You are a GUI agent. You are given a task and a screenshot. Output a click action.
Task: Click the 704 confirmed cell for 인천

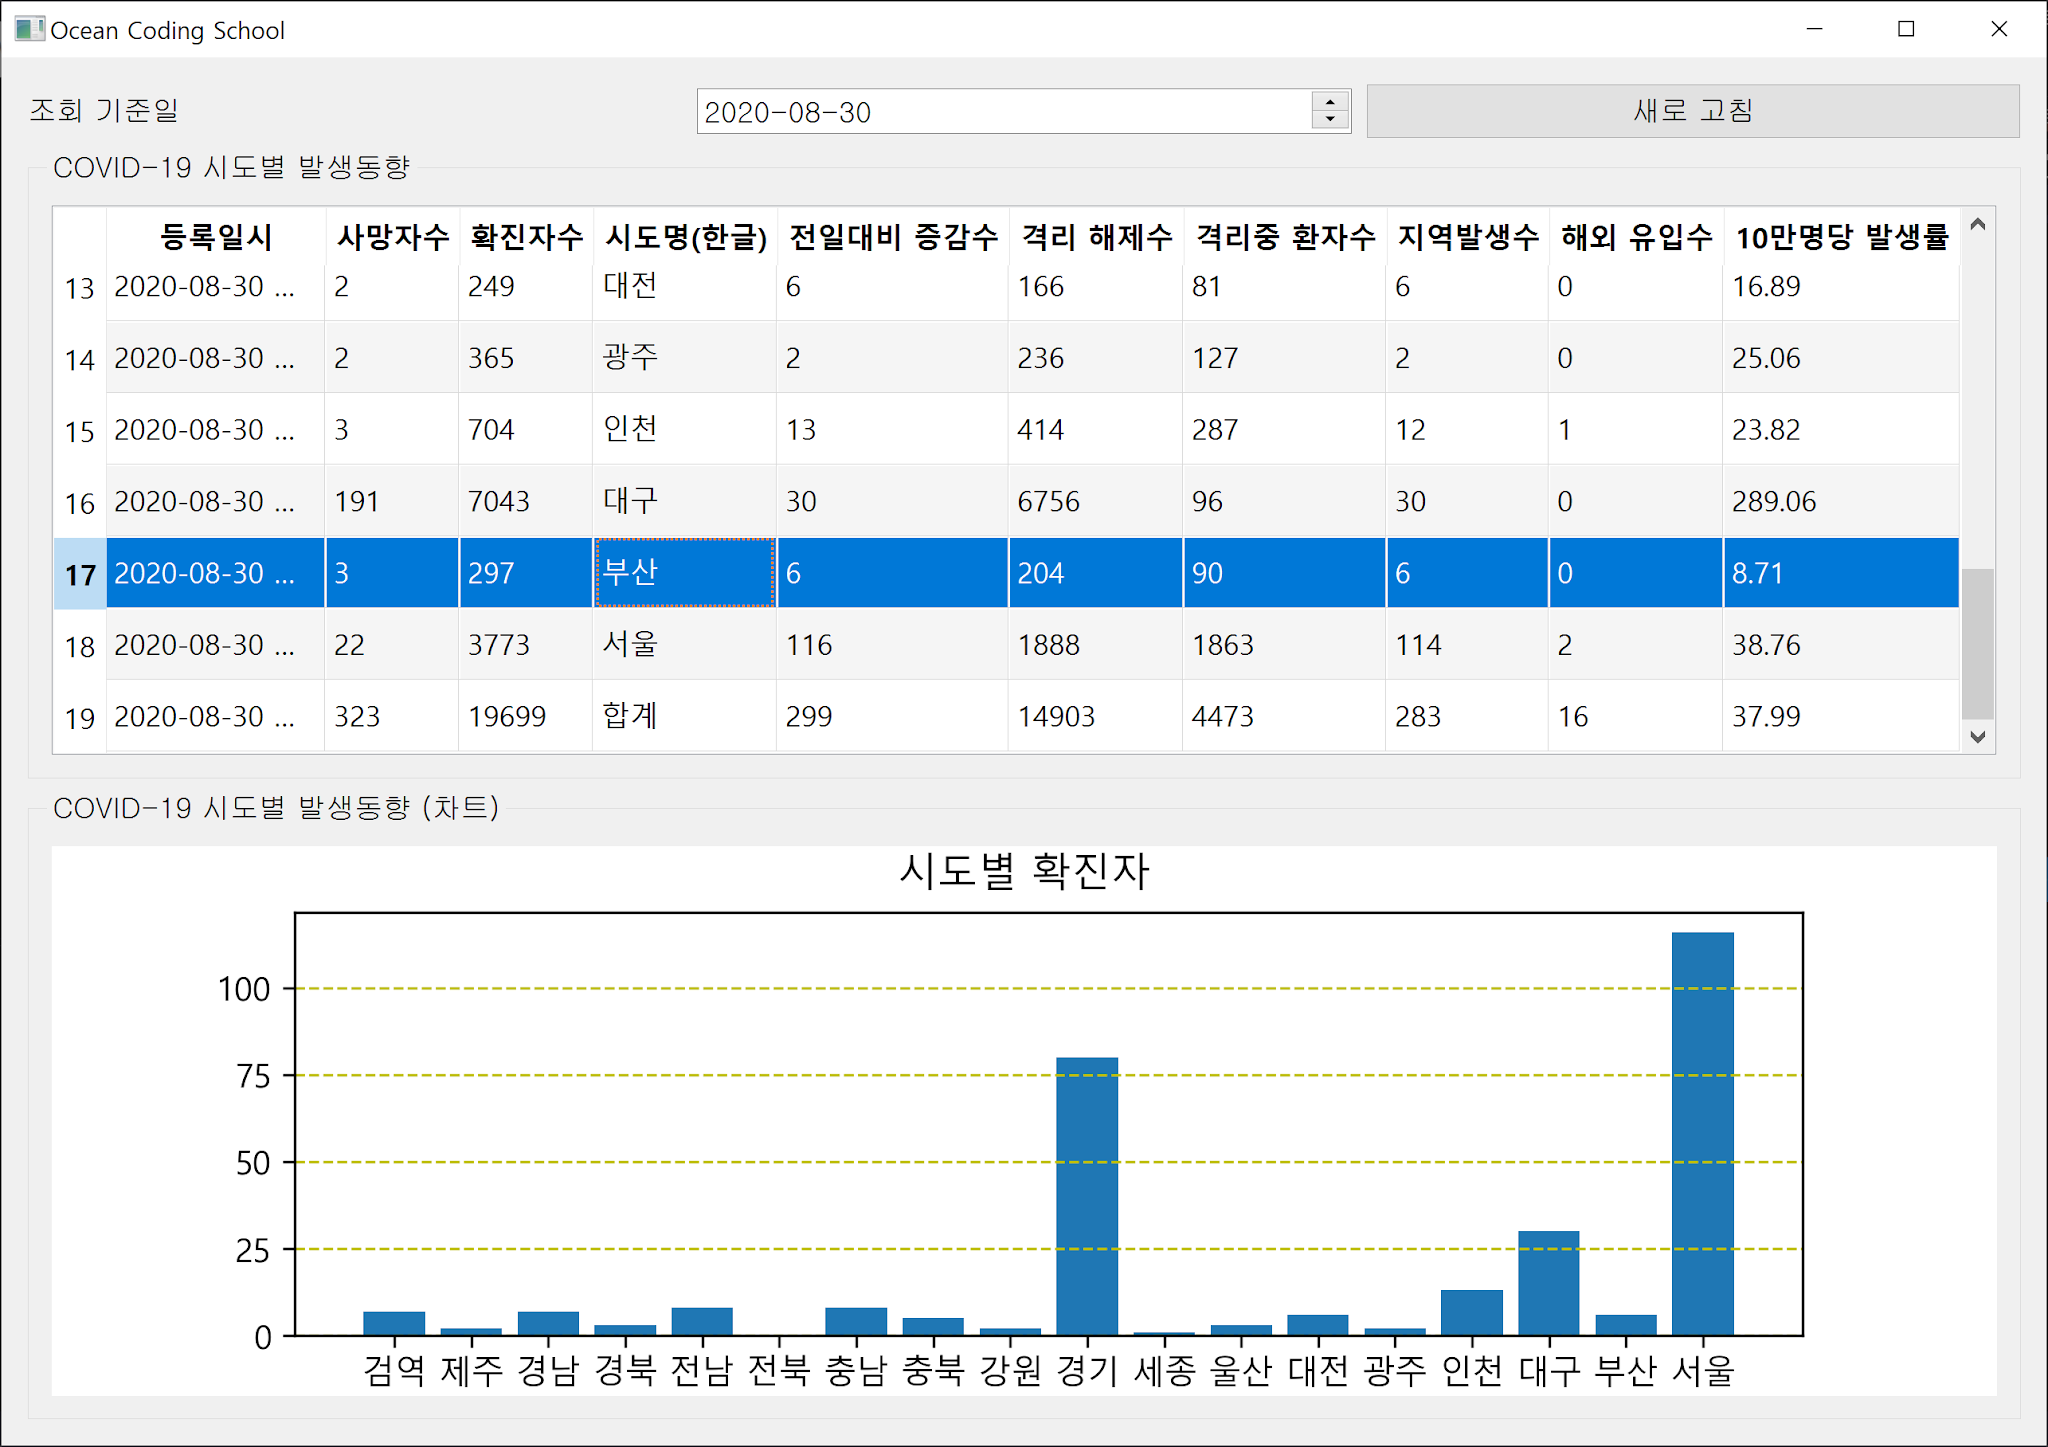[526, 429]
